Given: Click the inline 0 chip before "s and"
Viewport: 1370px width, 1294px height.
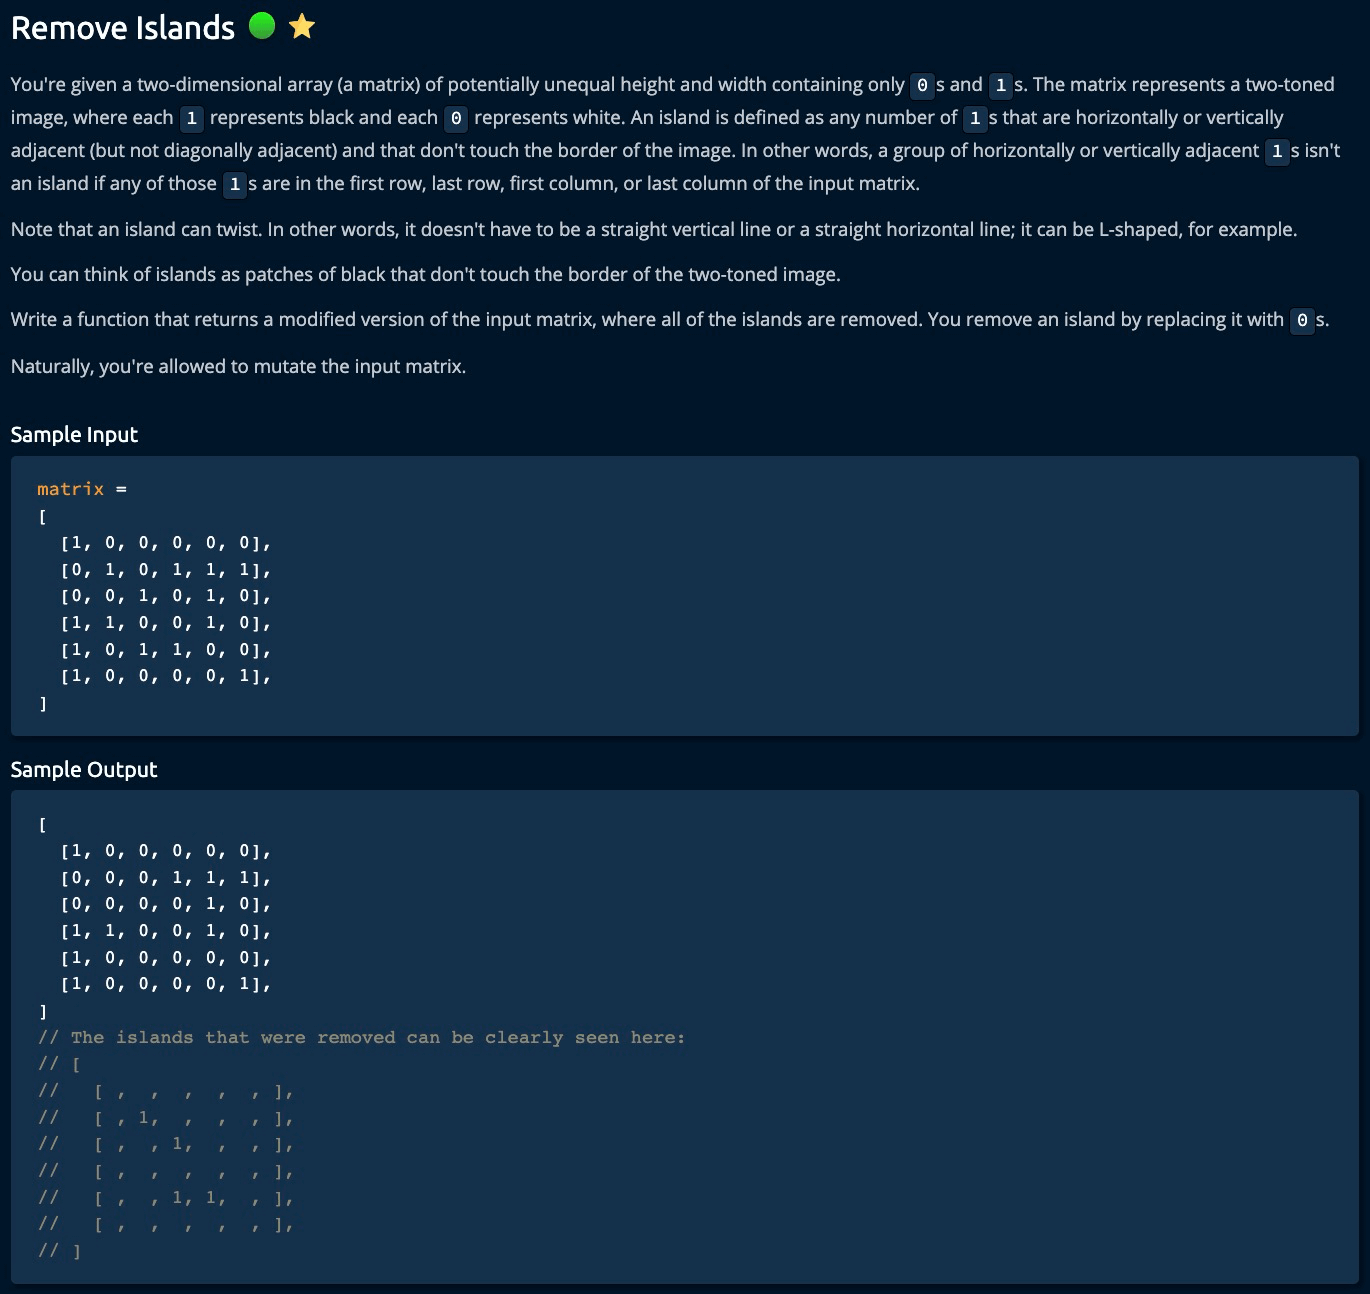Looking at the screenshot, I should click(x=922, y=86).
